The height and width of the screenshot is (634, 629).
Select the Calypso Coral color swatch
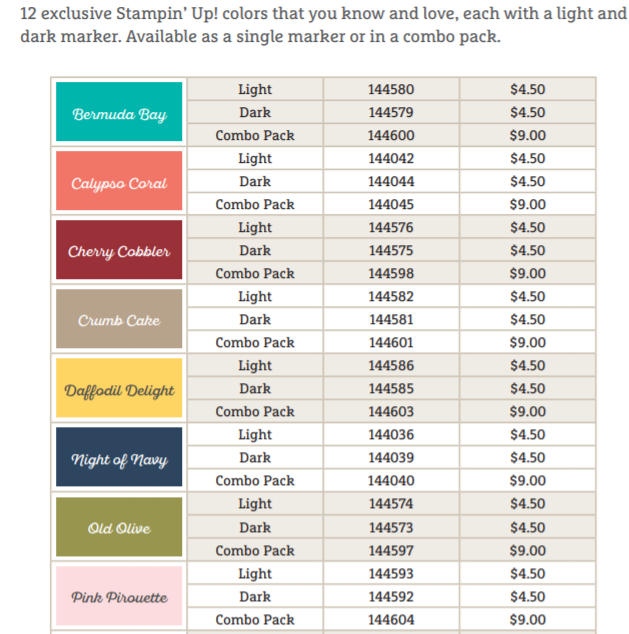(x=119, y=182)
